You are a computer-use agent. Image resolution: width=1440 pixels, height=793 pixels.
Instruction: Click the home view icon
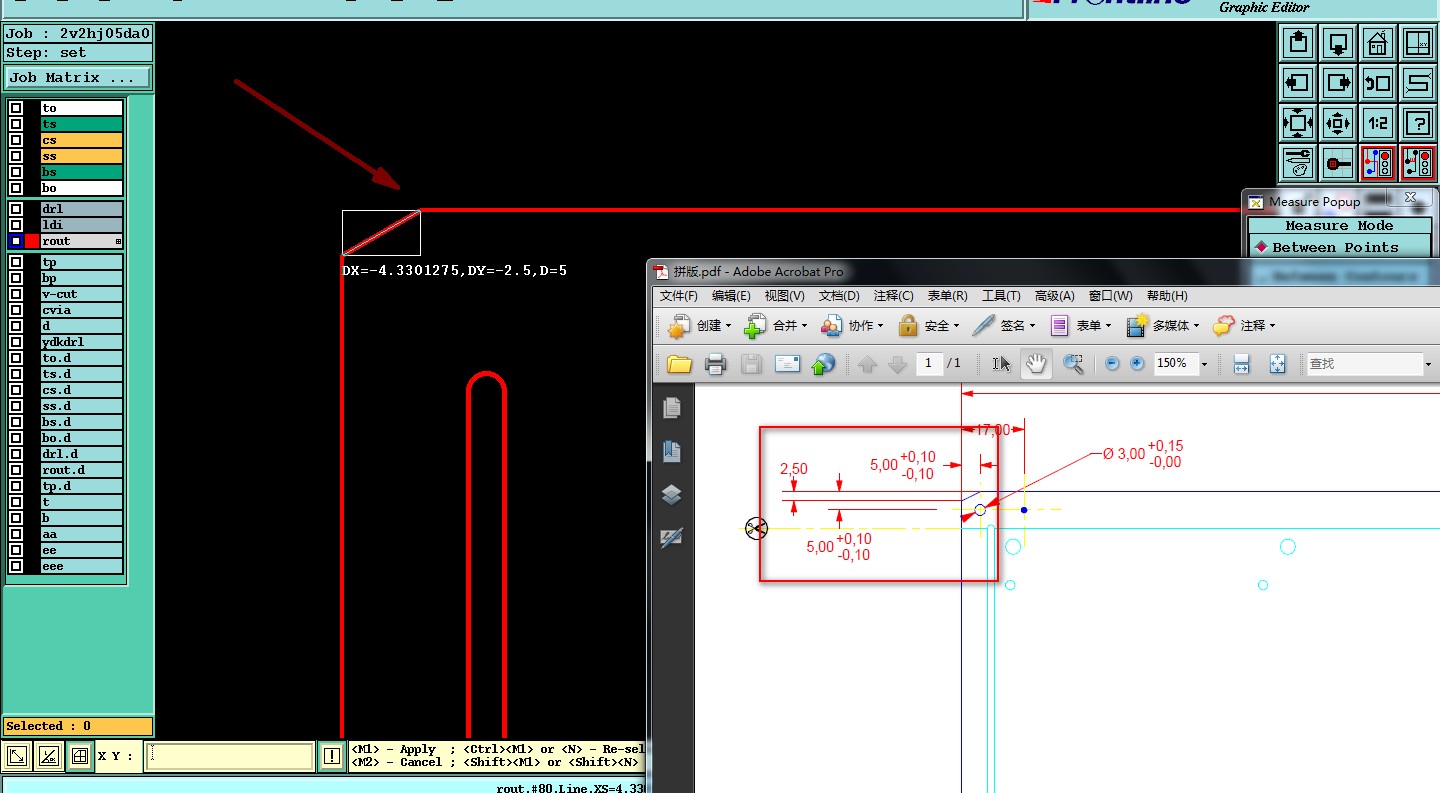[1378, 44]
